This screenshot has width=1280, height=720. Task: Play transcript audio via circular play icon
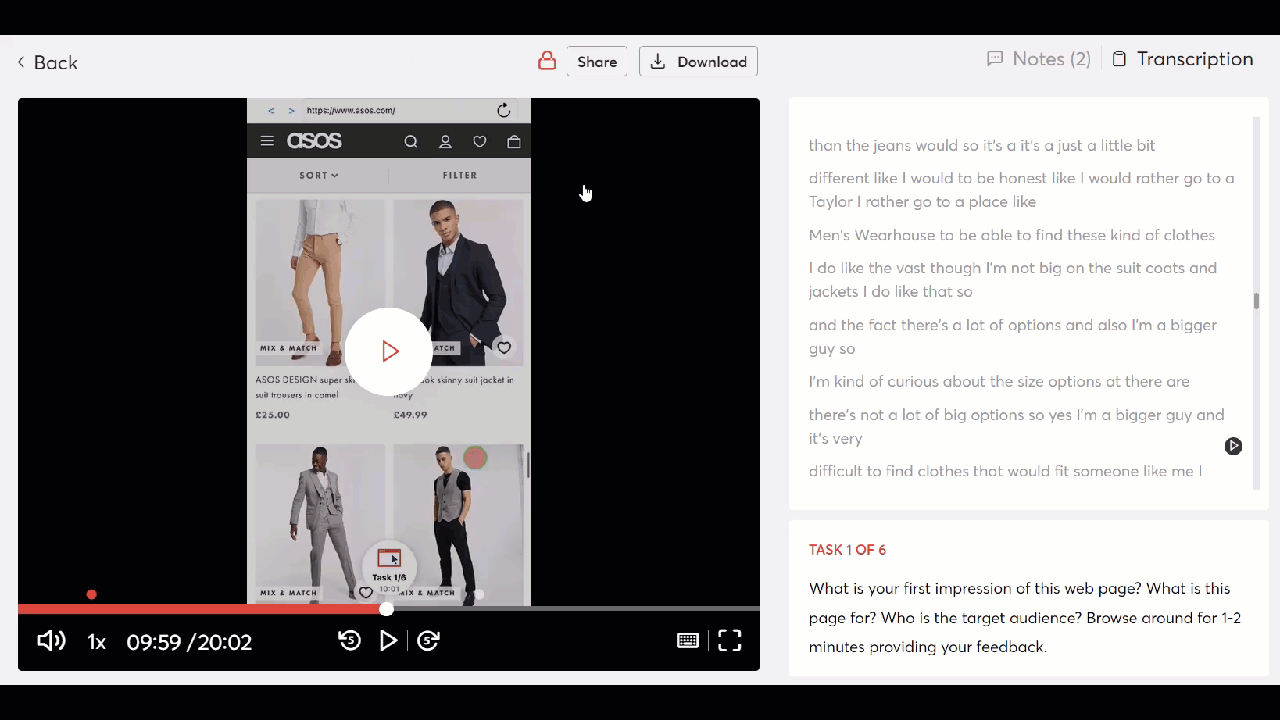1233,446
